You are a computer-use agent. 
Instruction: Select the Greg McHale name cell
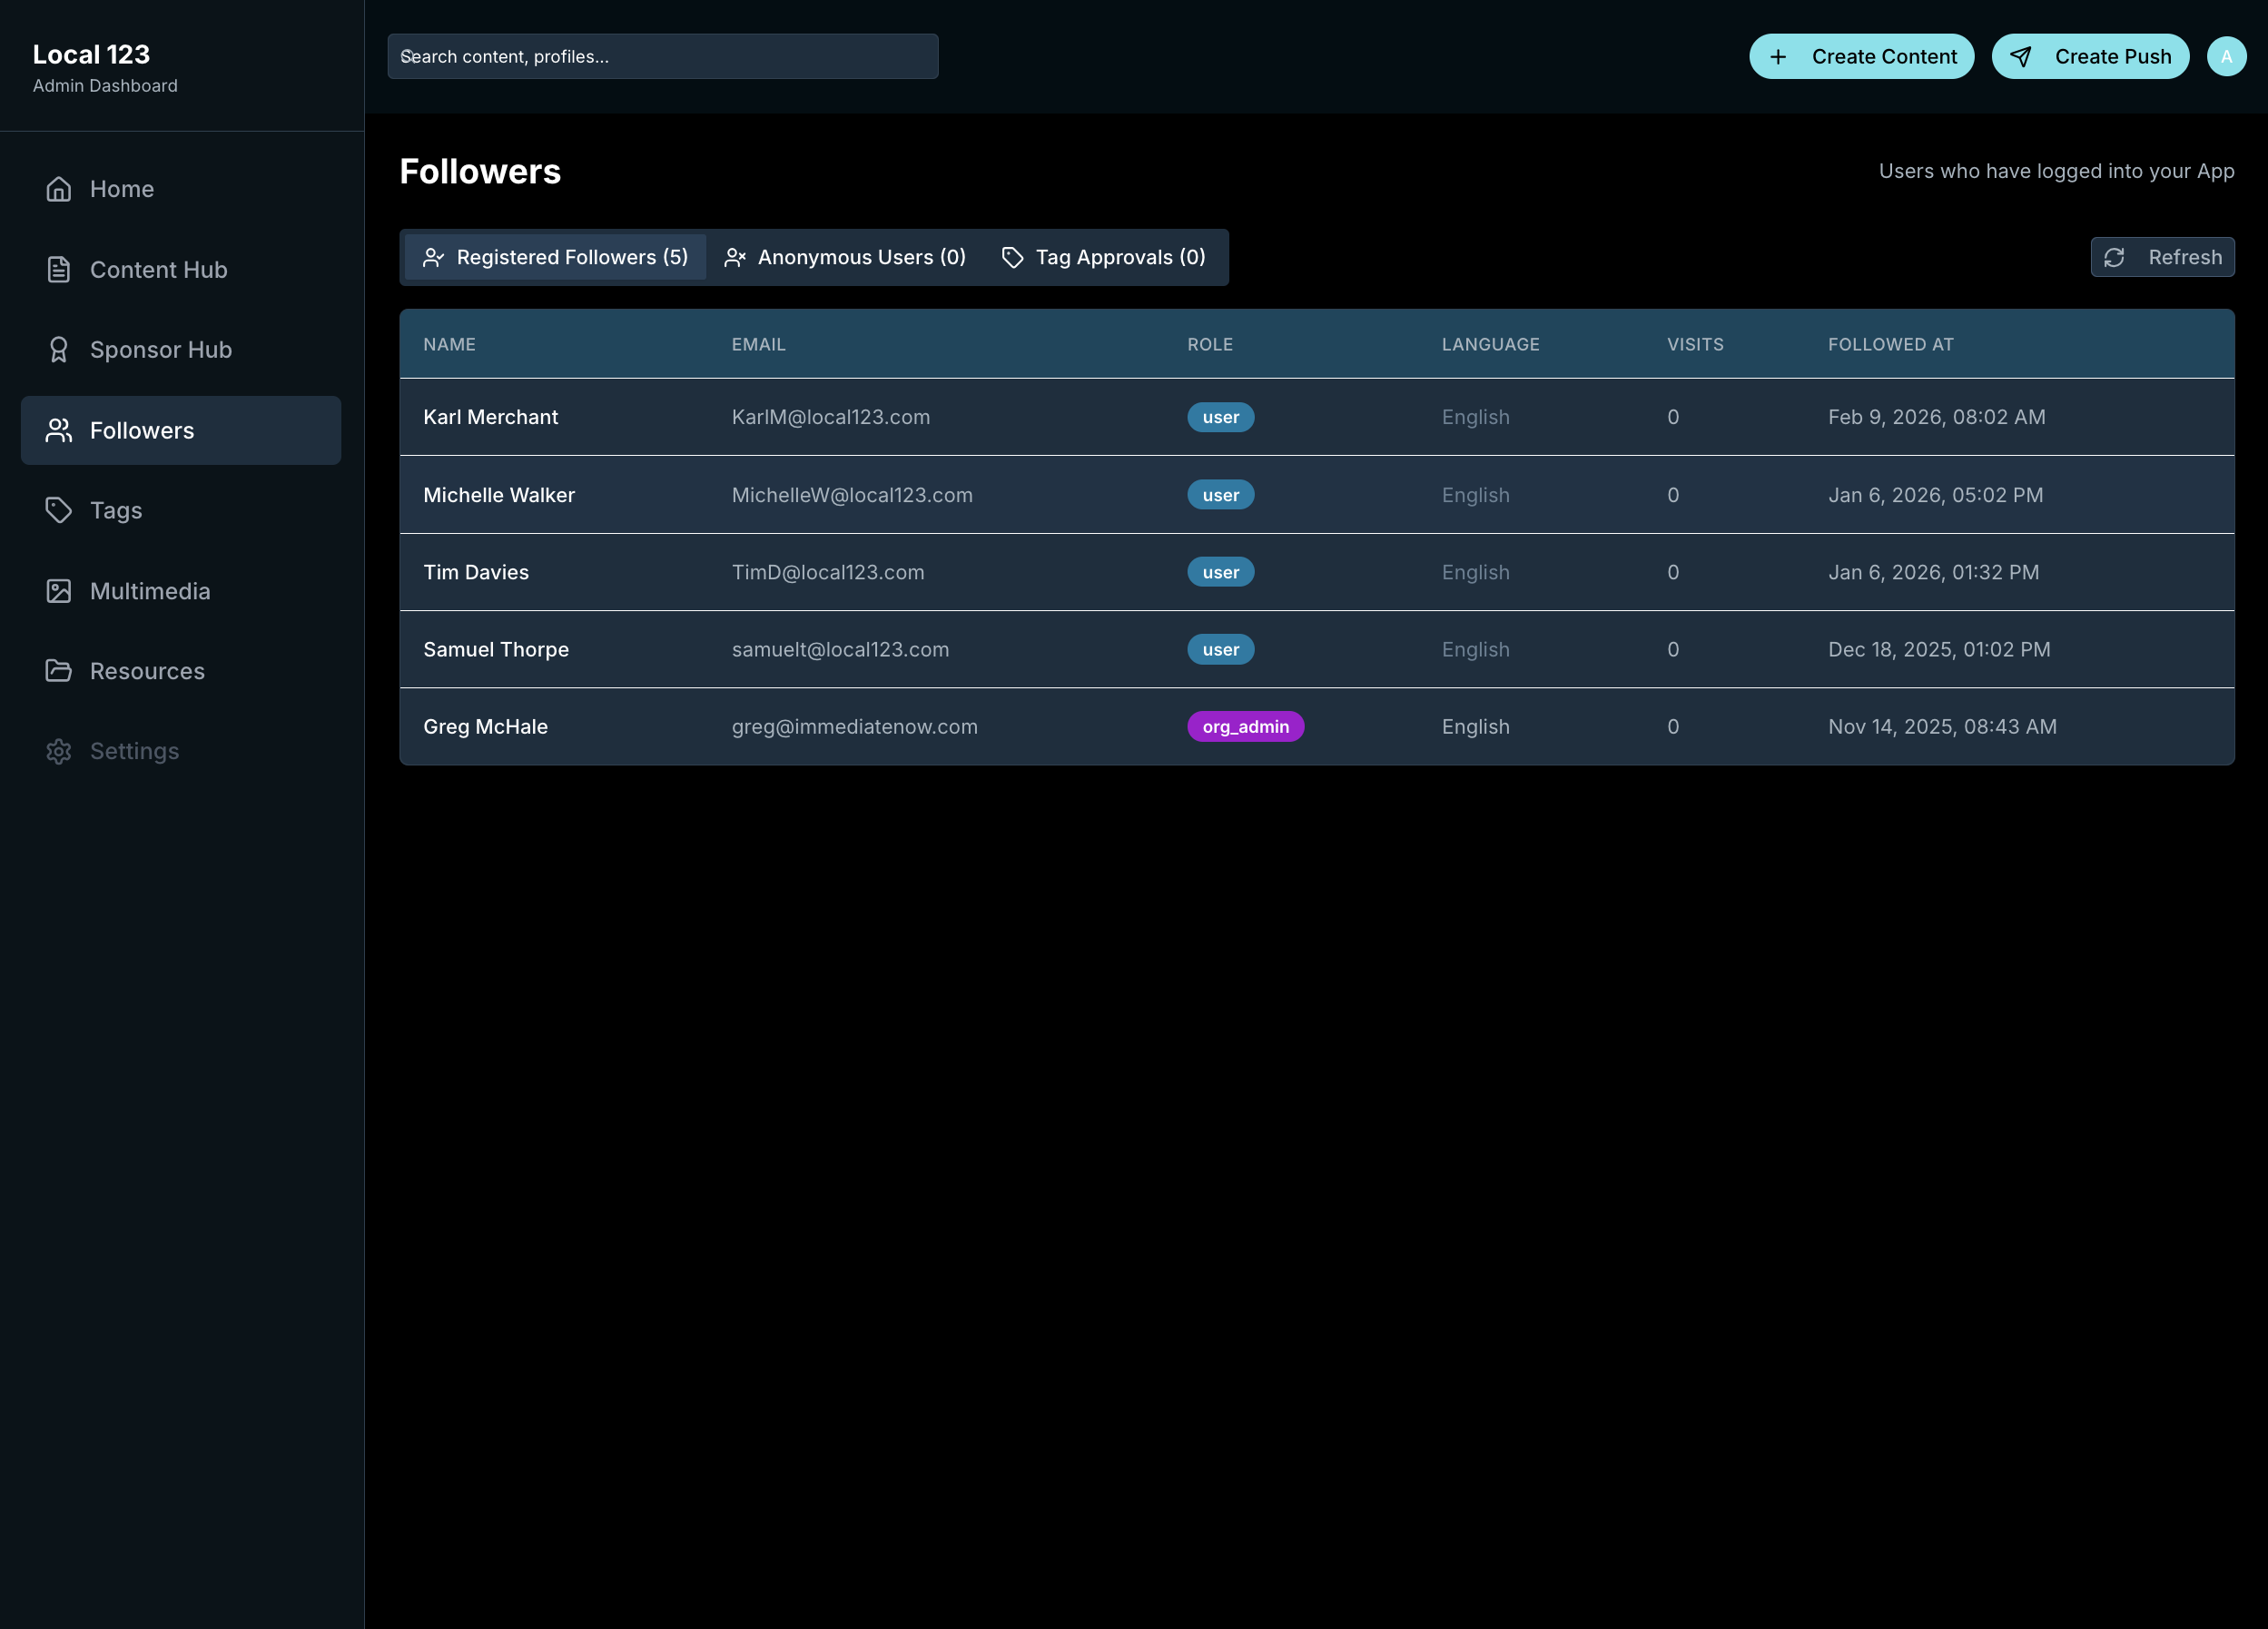click(485, 727)
